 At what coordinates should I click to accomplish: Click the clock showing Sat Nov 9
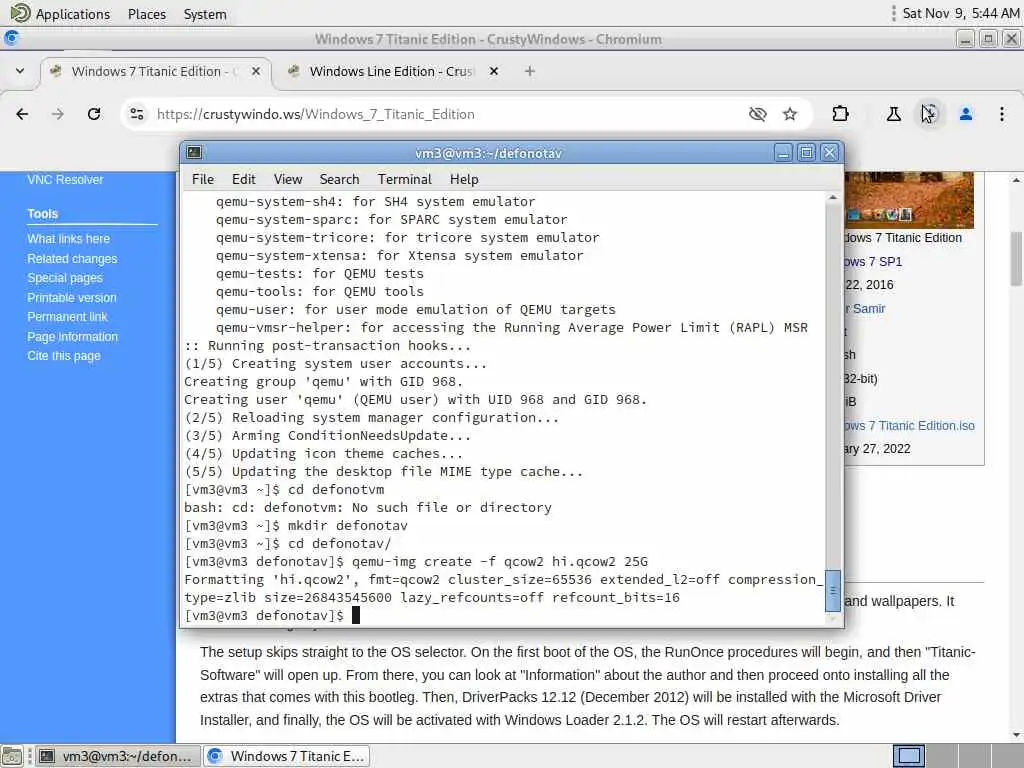point(961,13)
